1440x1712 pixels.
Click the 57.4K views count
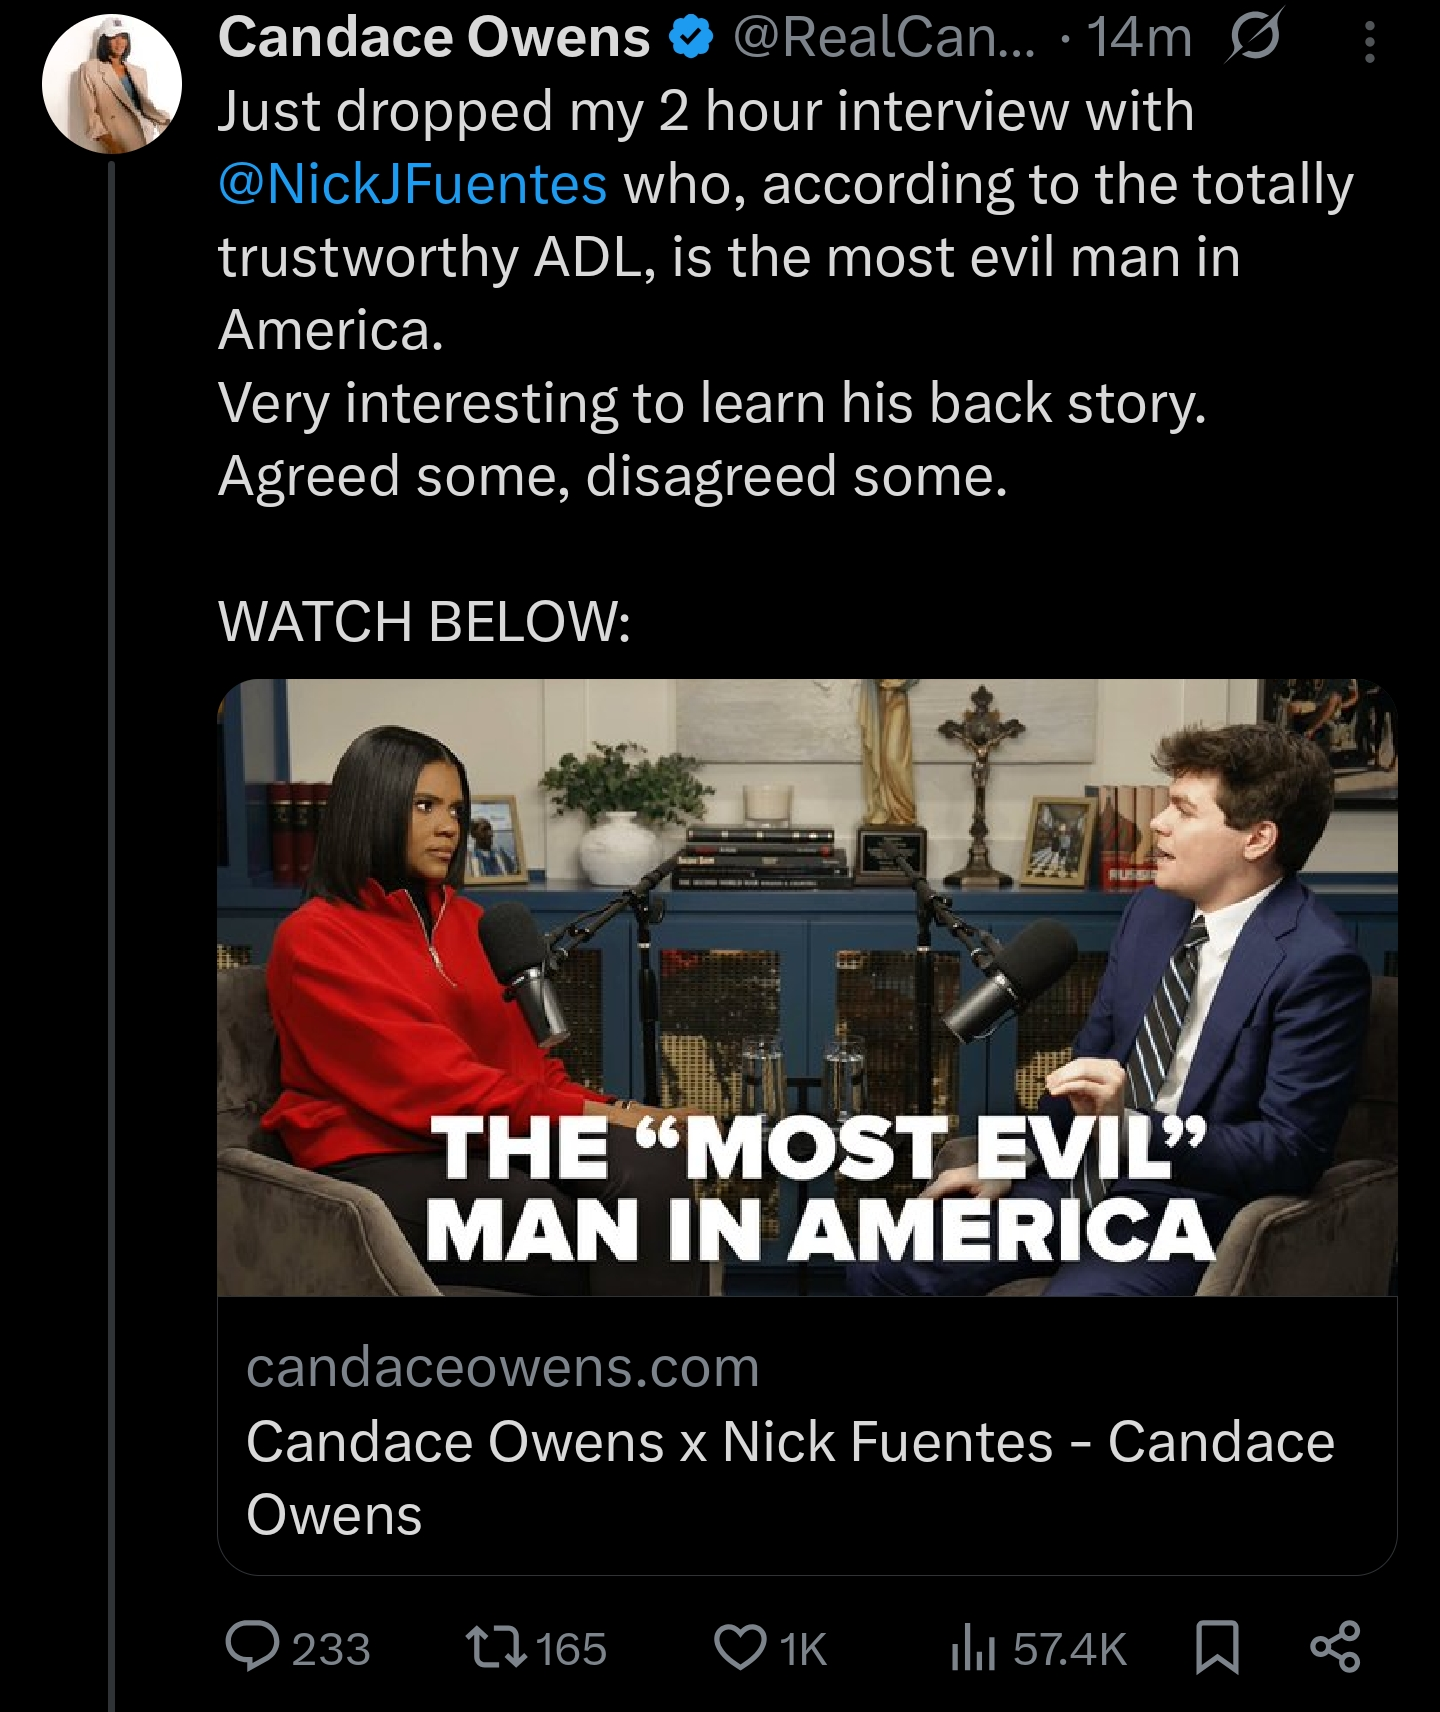click(x=1069, y=1649)
